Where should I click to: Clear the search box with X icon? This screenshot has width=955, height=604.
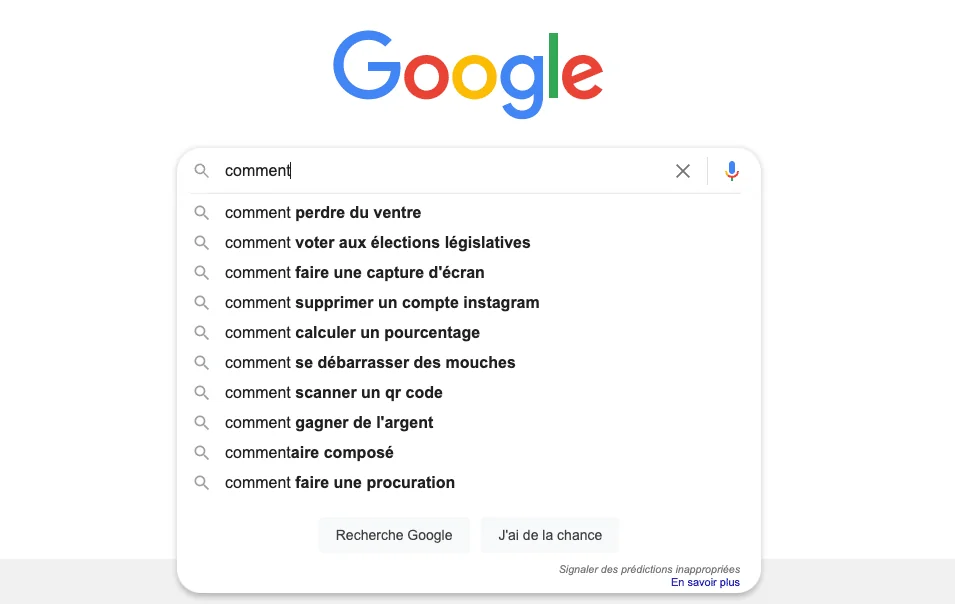(683, 171)
